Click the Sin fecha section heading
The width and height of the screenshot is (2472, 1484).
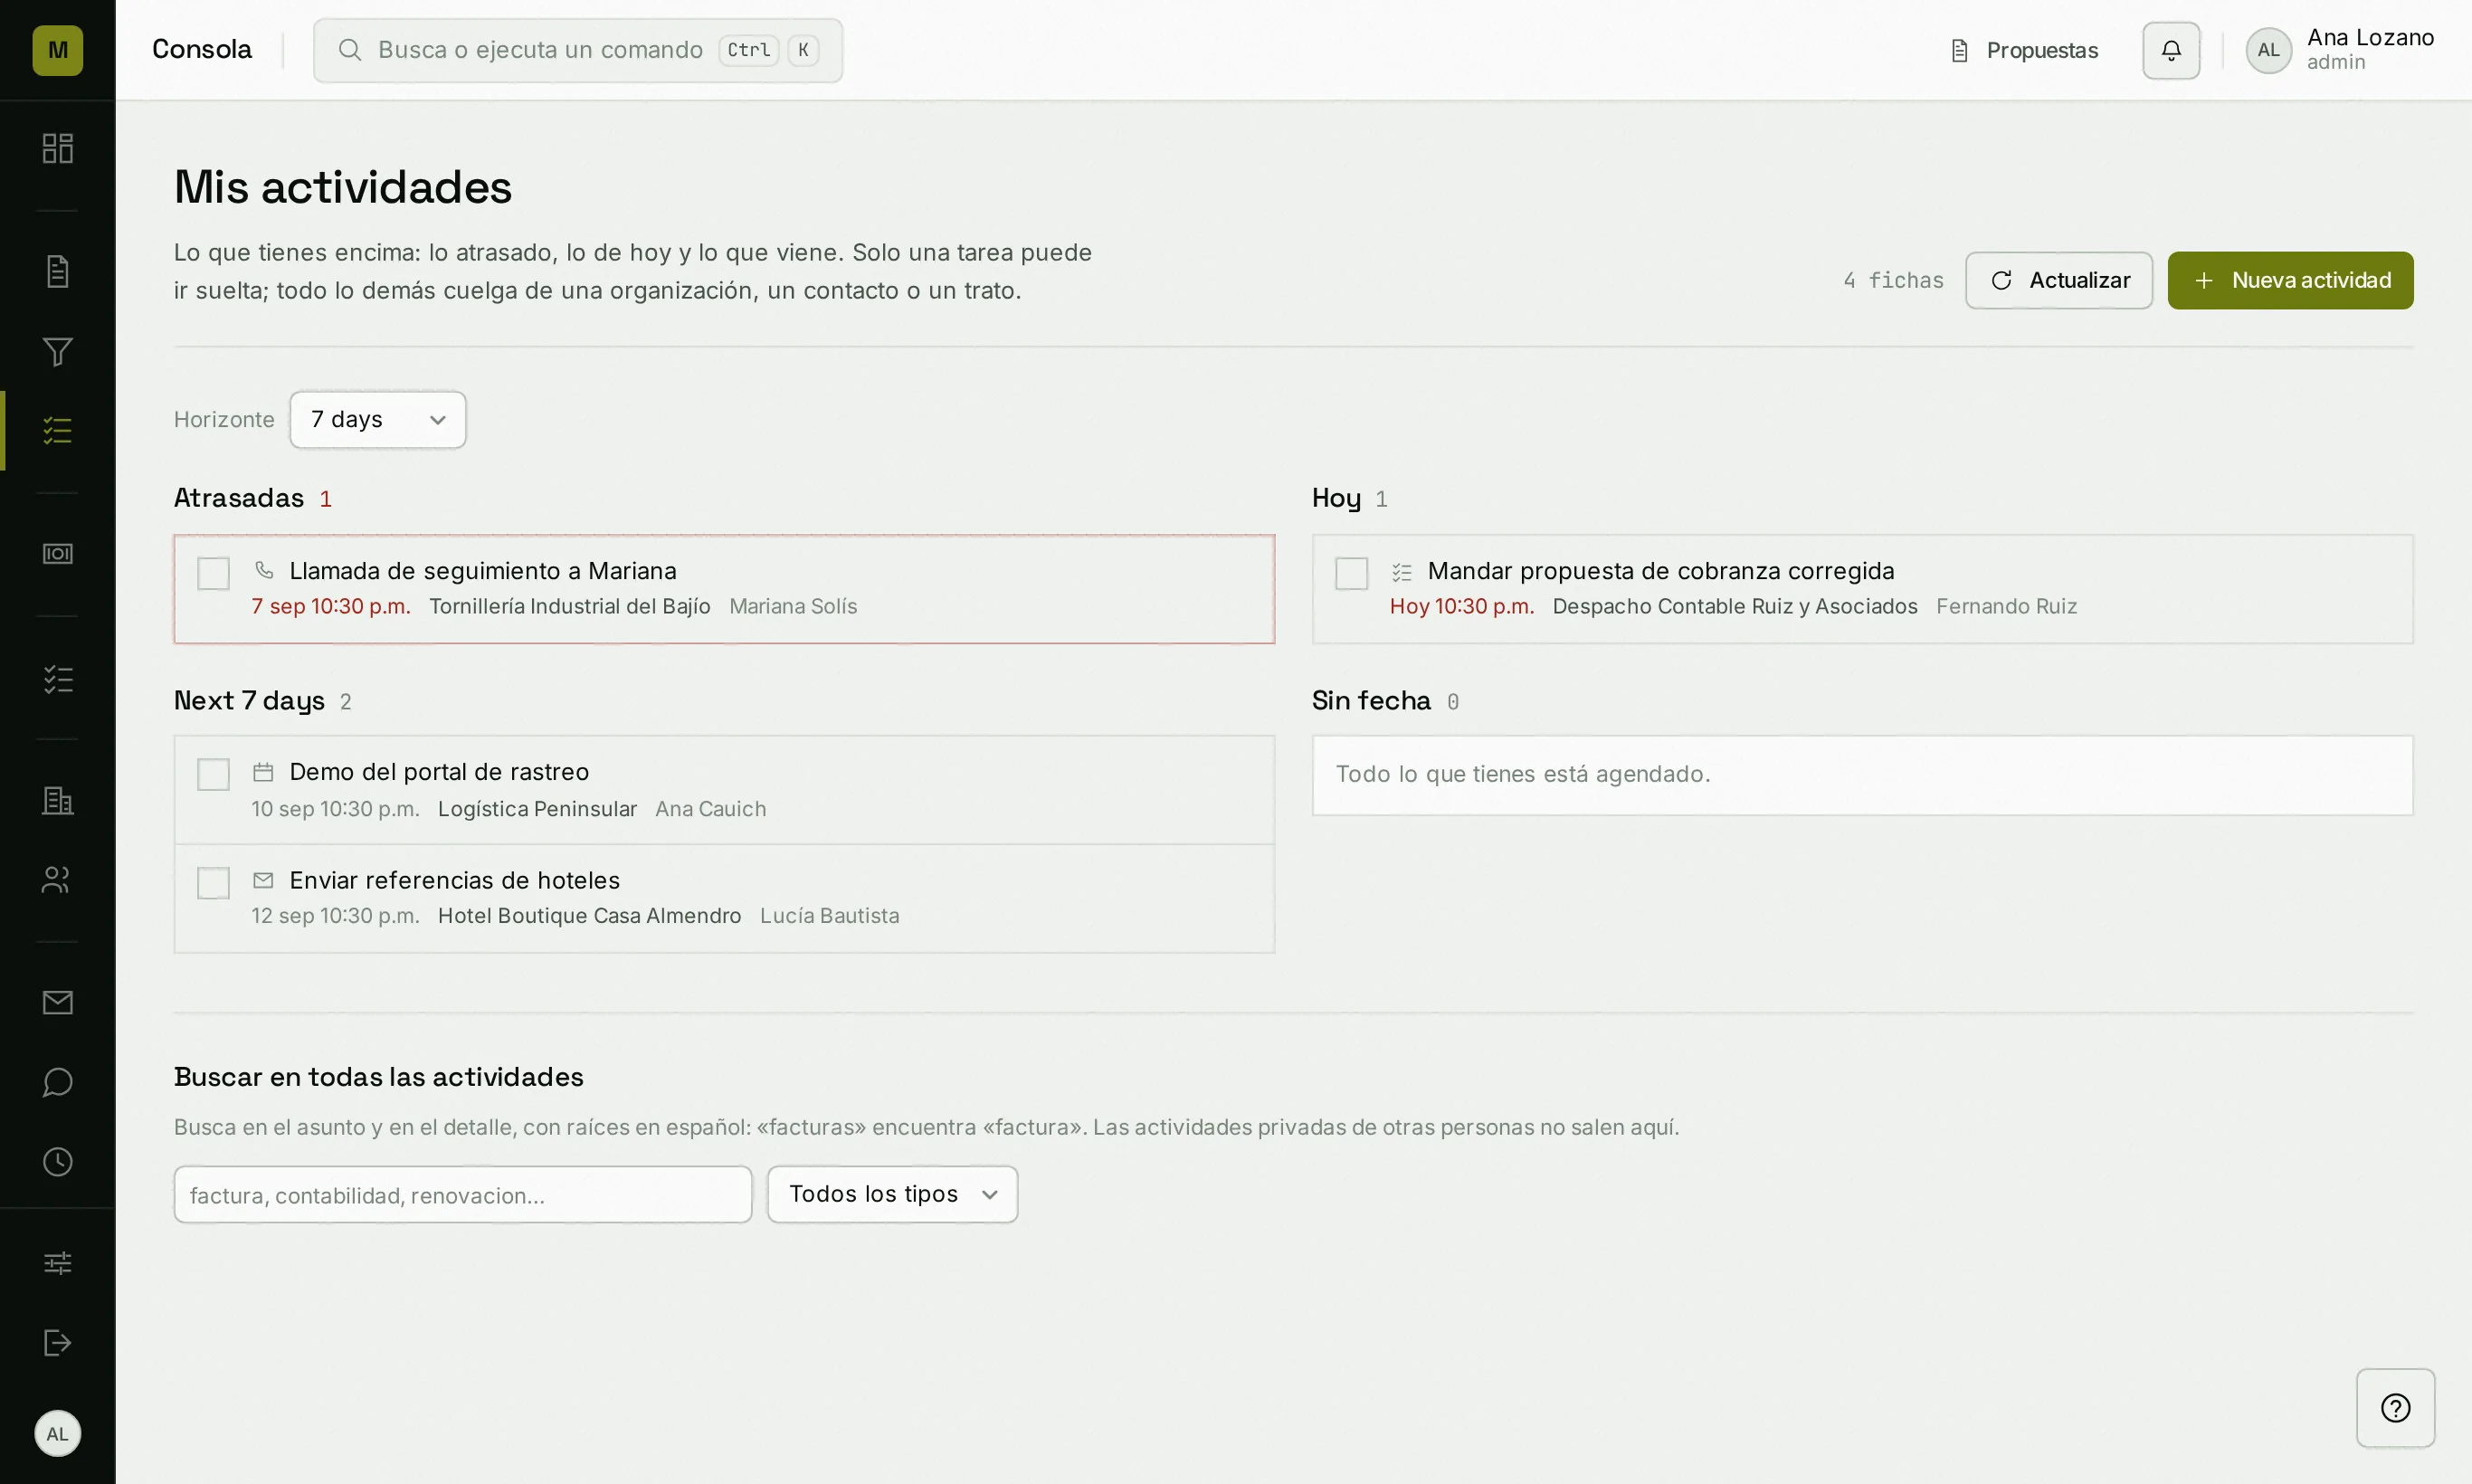1371,701
